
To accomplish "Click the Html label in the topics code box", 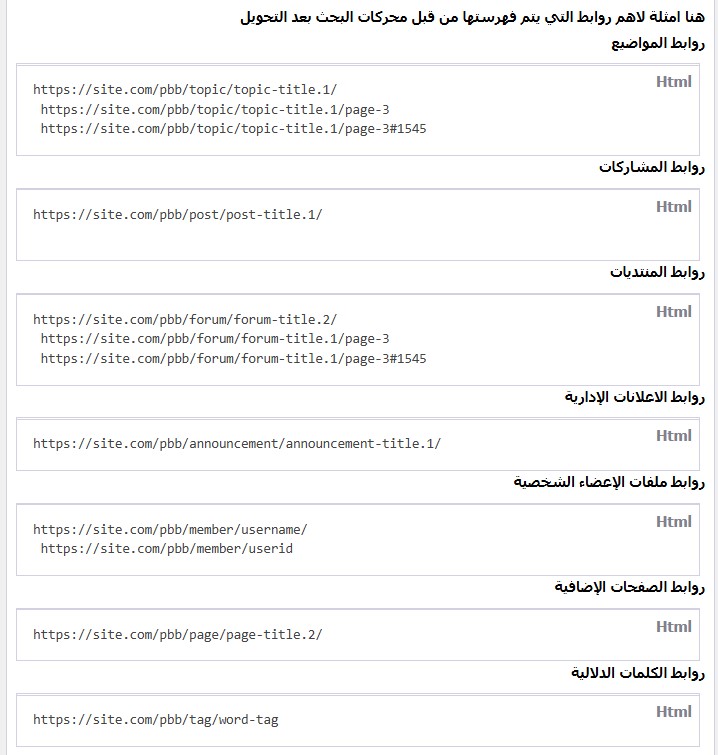I will click(x=673, y=81).
